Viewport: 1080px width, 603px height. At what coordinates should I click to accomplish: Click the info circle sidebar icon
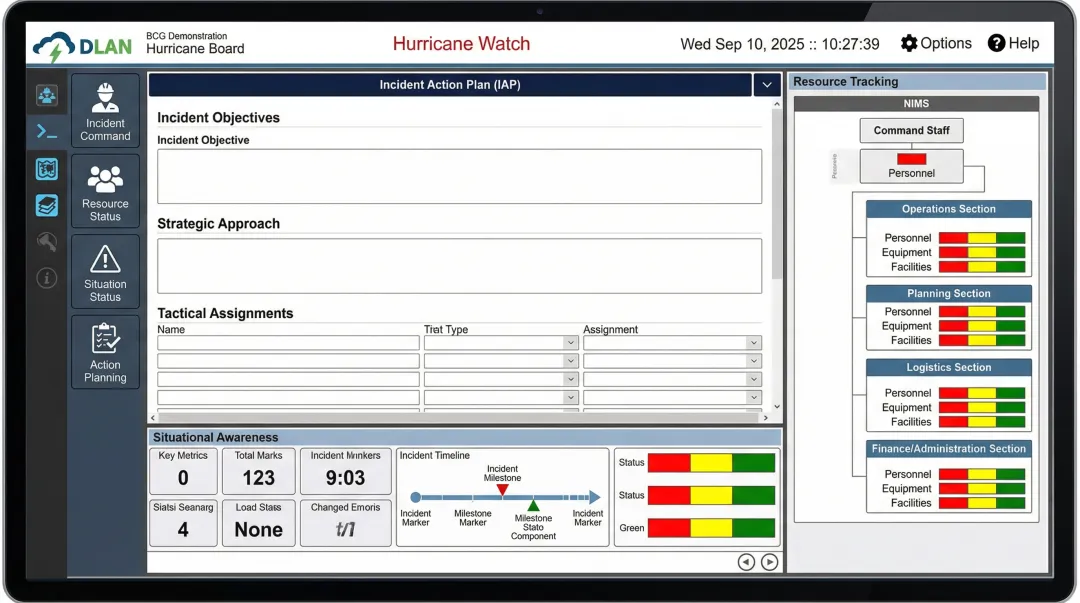[x=47, y=278]
